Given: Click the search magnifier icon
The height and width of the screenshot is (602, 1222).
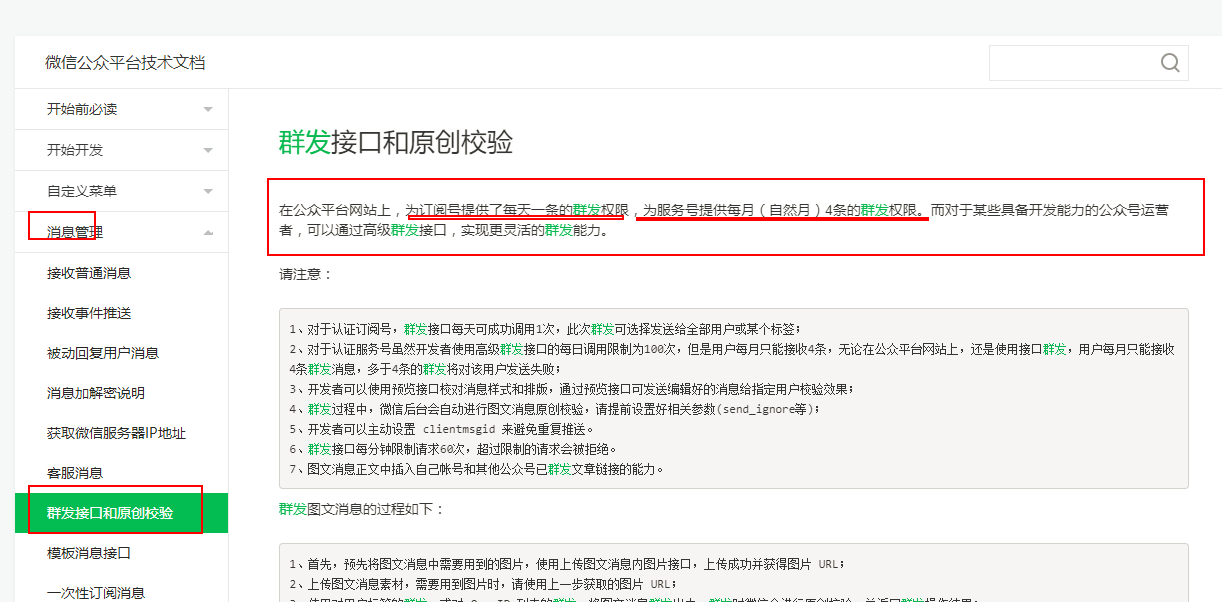Looking at the screenshot, I should (1170, 63).
